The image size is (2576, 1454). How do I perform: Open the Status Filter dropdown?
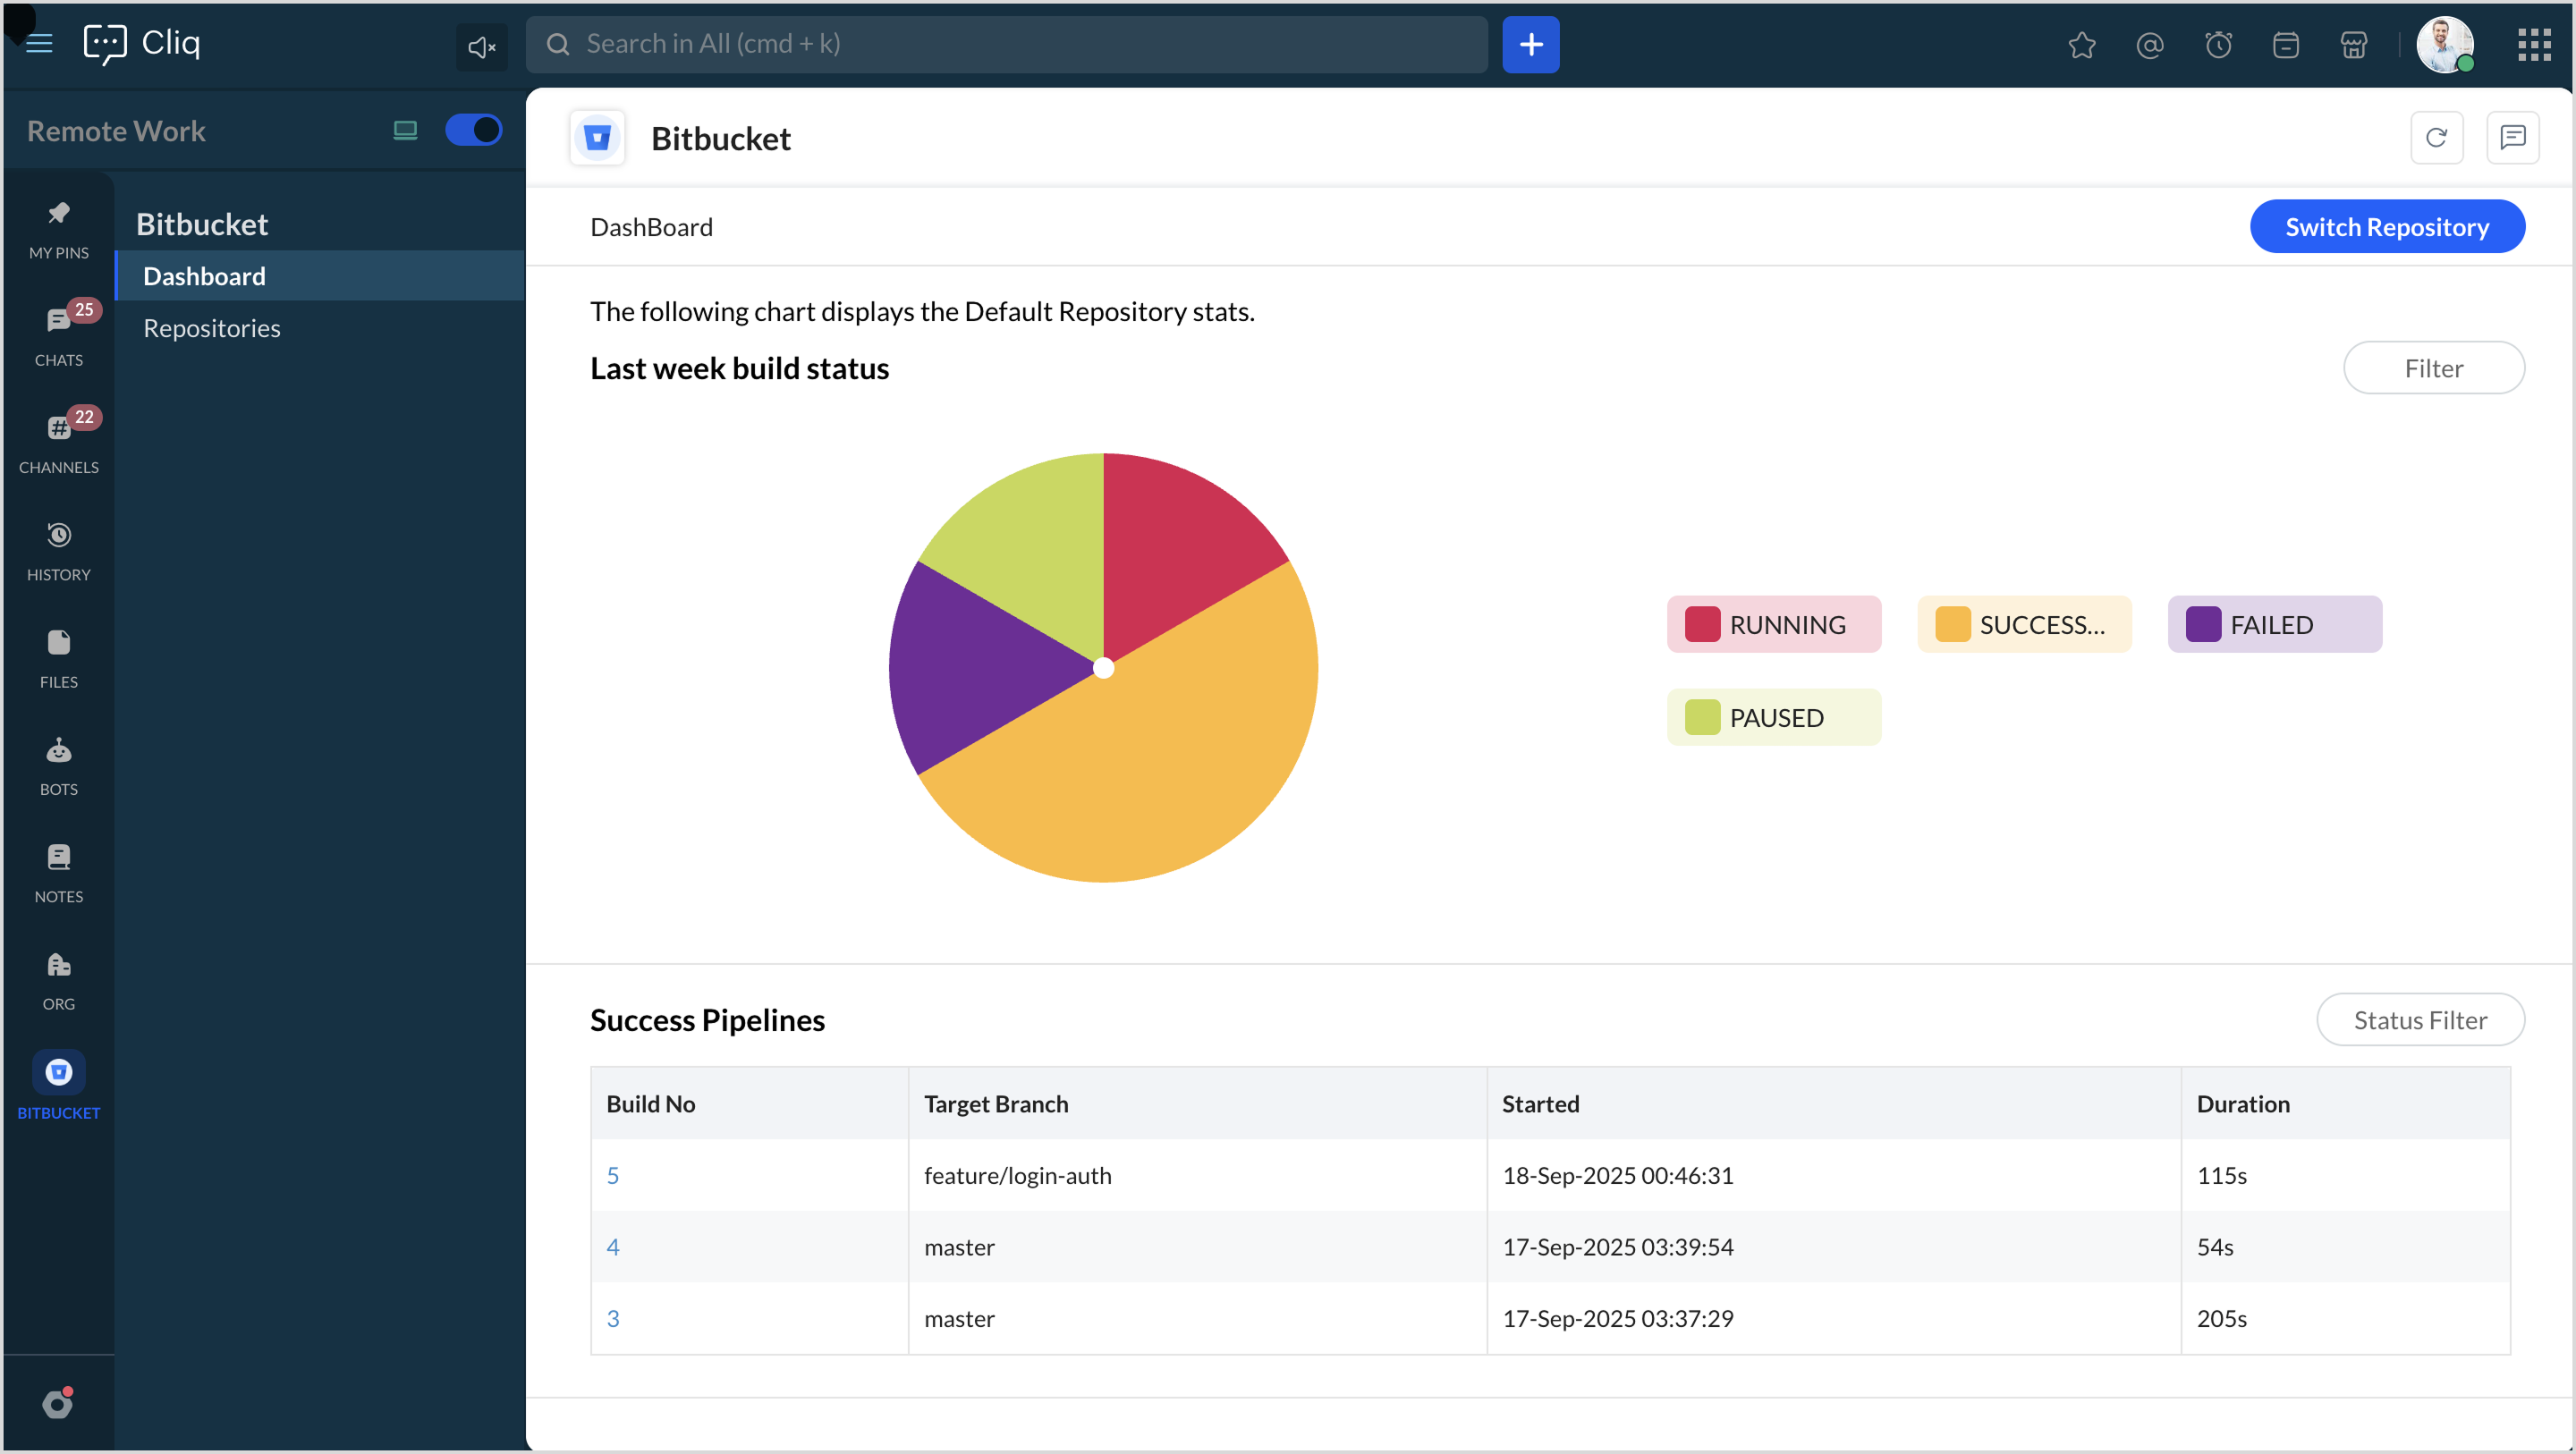point(2419,1019)
